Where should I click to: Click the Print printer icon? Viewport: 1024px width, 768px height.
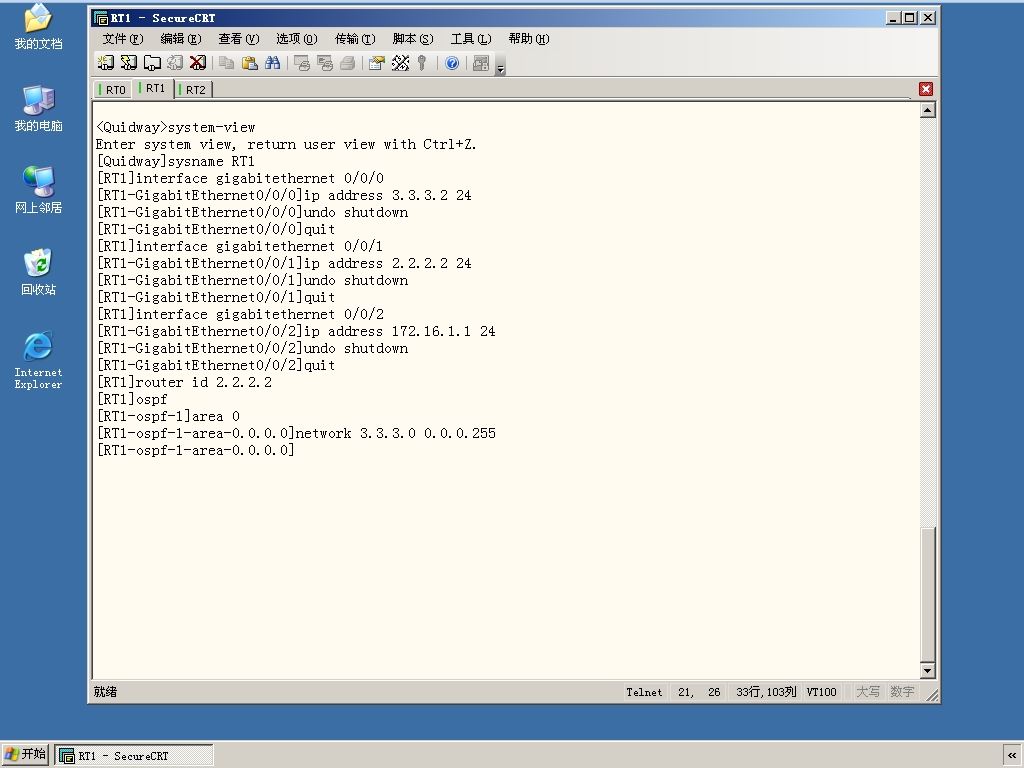point(347,63)
